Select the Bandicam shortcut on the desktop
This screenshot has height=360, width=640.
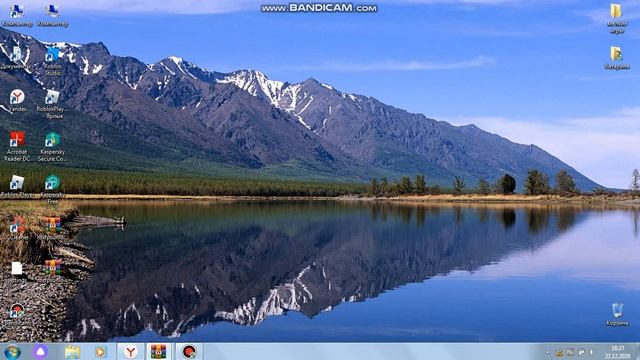coord(17,315)
